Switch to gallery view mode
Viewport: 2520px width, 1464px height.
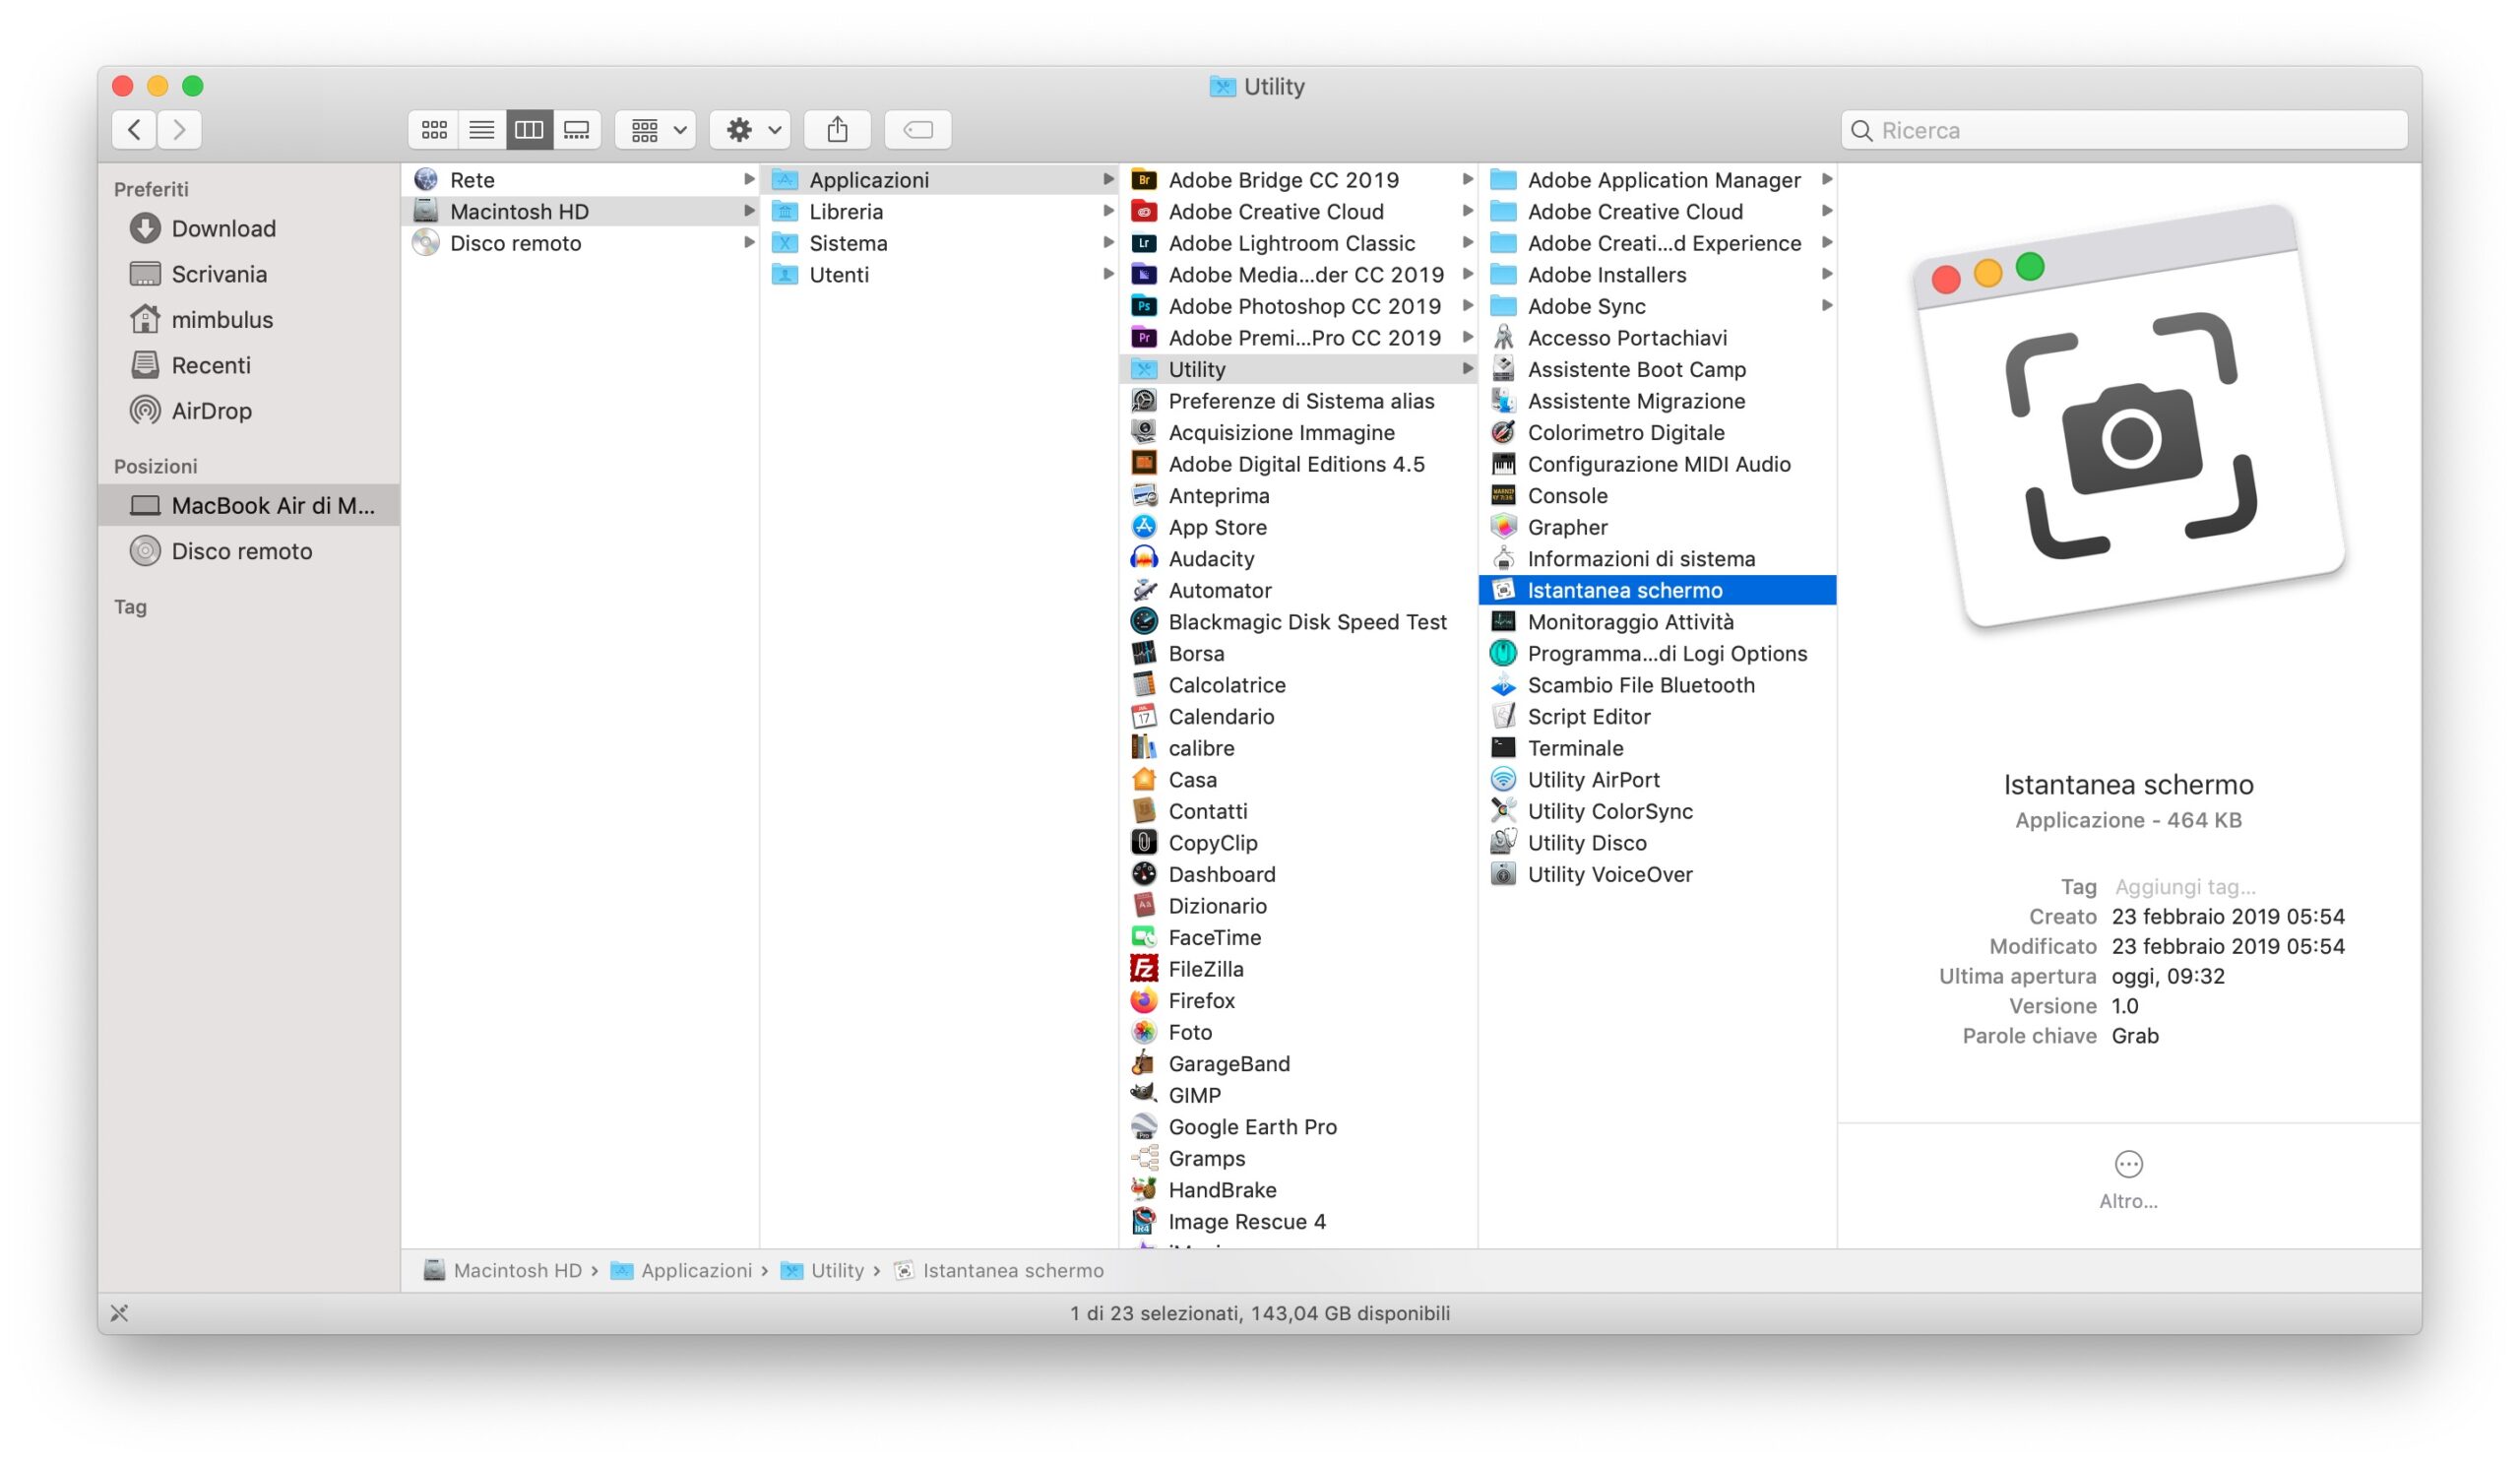577,130
